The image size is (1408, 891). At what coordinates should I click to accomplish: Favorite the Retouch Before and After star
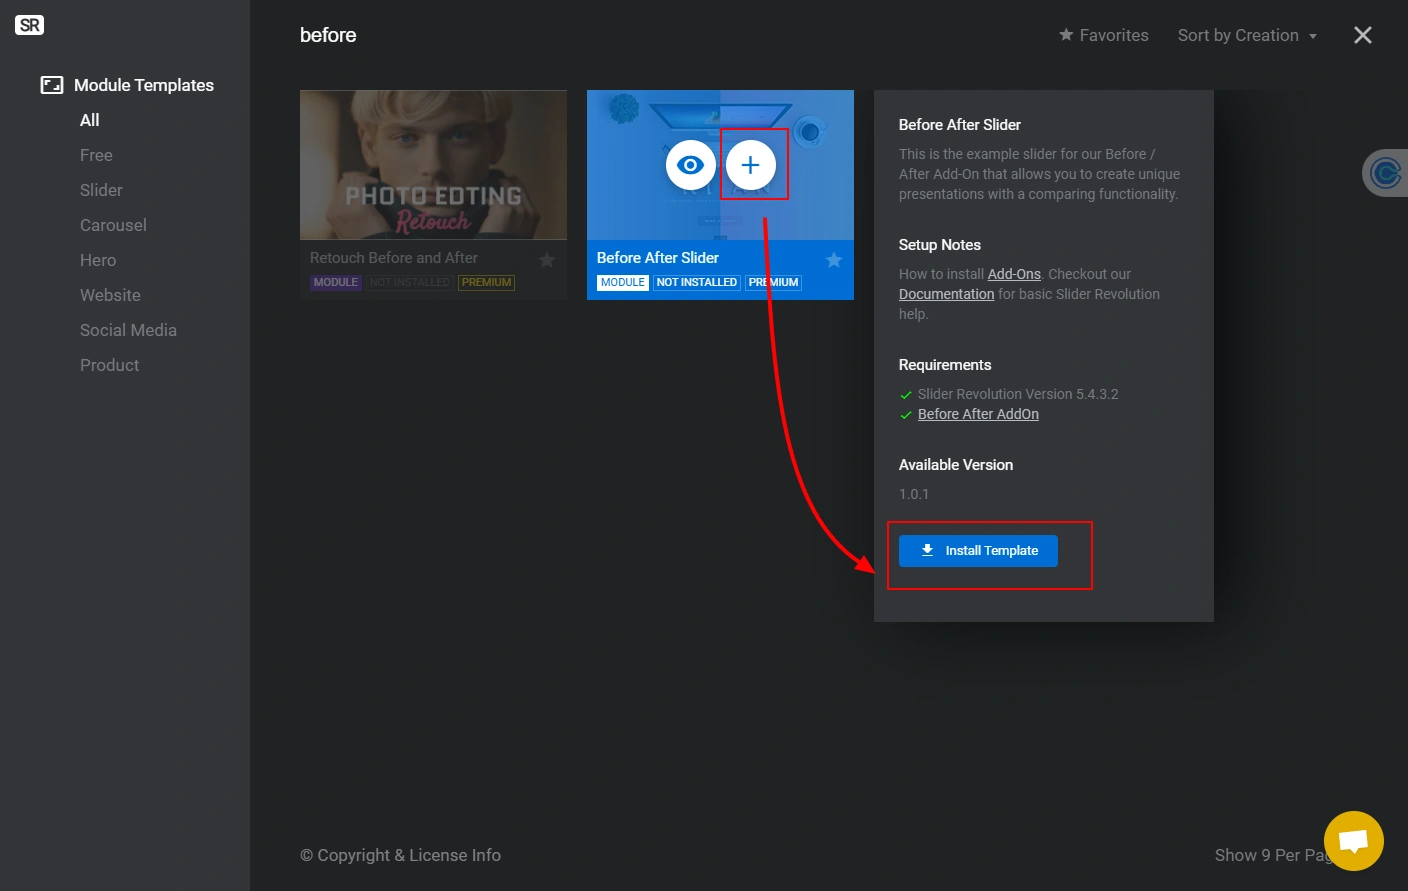[547, 260]
